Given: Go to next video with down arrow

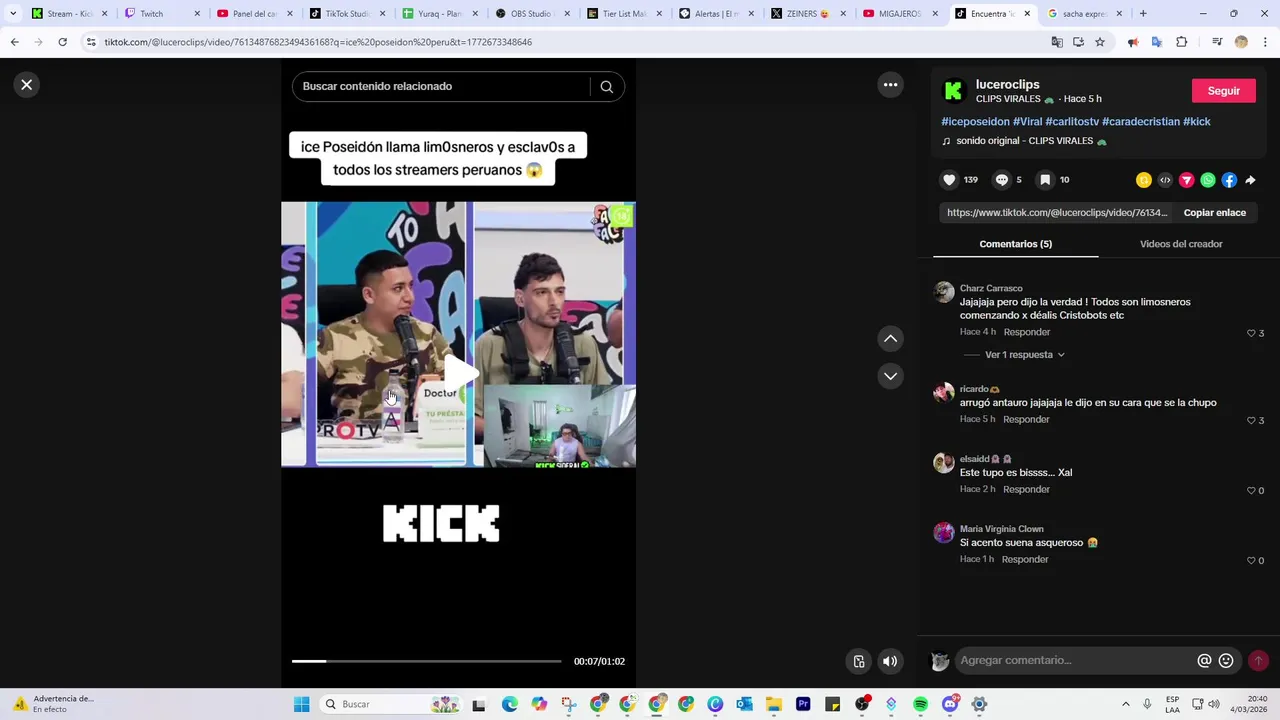Looking at the screenshot, I should (890, 376).
